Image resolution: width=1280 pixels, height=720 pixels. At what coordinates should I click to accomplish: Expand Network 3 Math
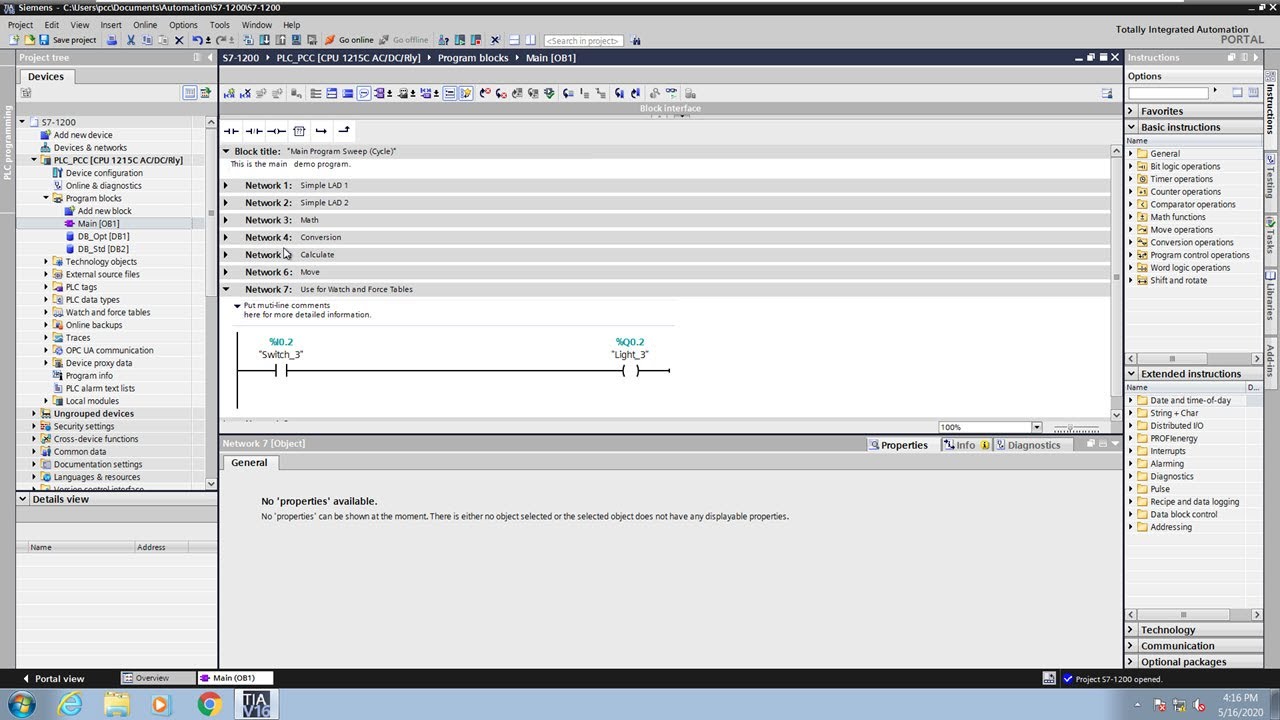pos(225,220)
